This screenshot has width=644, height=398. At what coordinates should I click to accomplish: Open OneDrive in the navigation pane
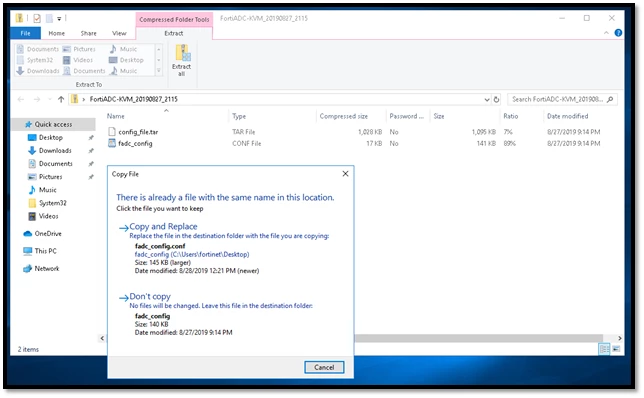(x=48, y=233)
